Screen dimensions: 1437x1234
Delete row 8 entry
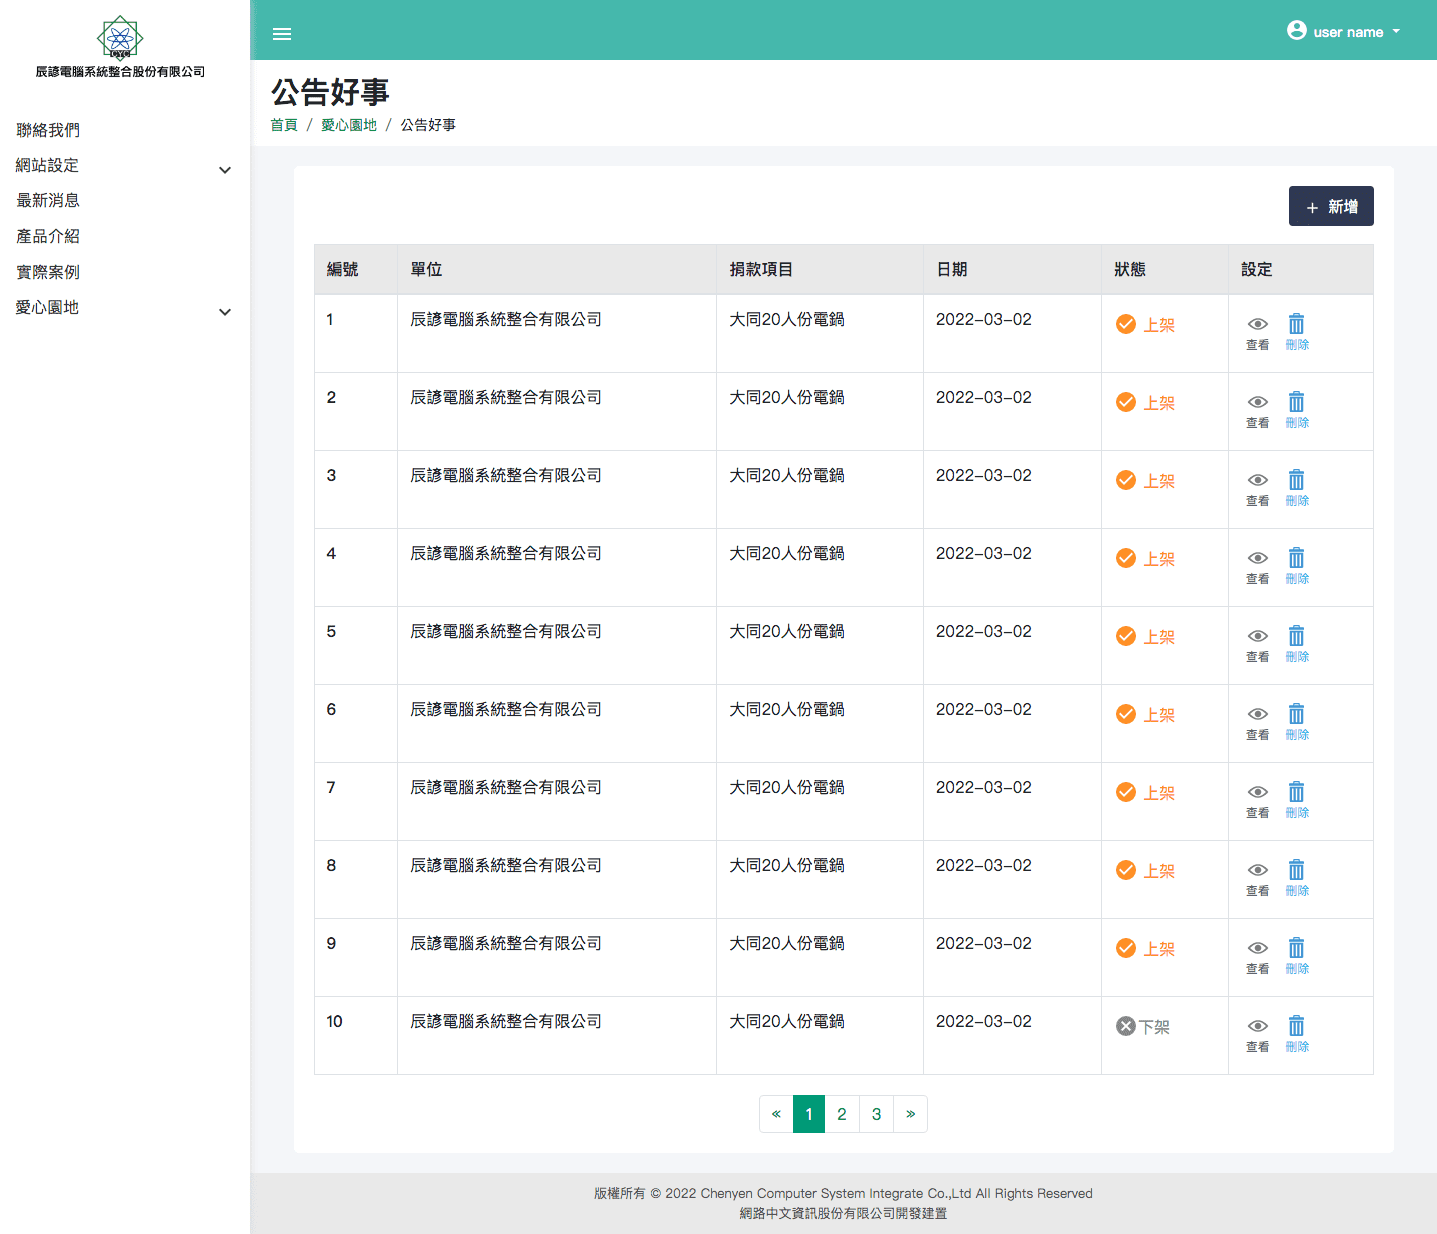click(x=1297, y=878)
